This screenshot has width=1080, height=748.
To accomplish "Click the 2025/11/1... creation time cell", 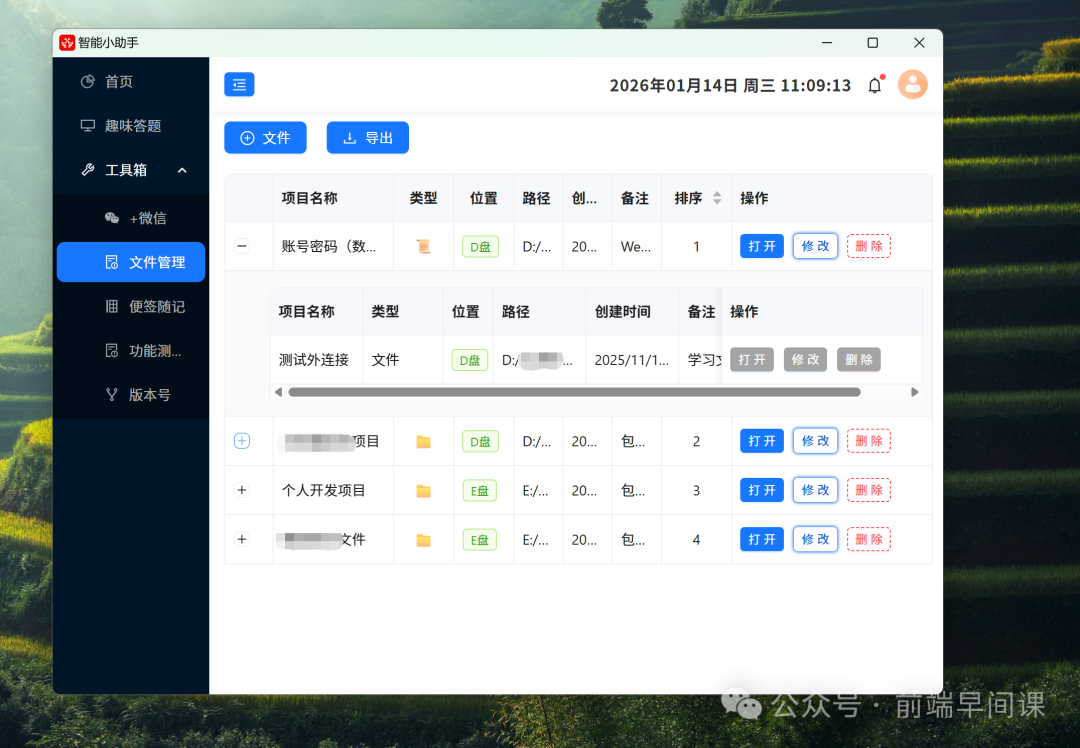I will click(x=632, y=360).
